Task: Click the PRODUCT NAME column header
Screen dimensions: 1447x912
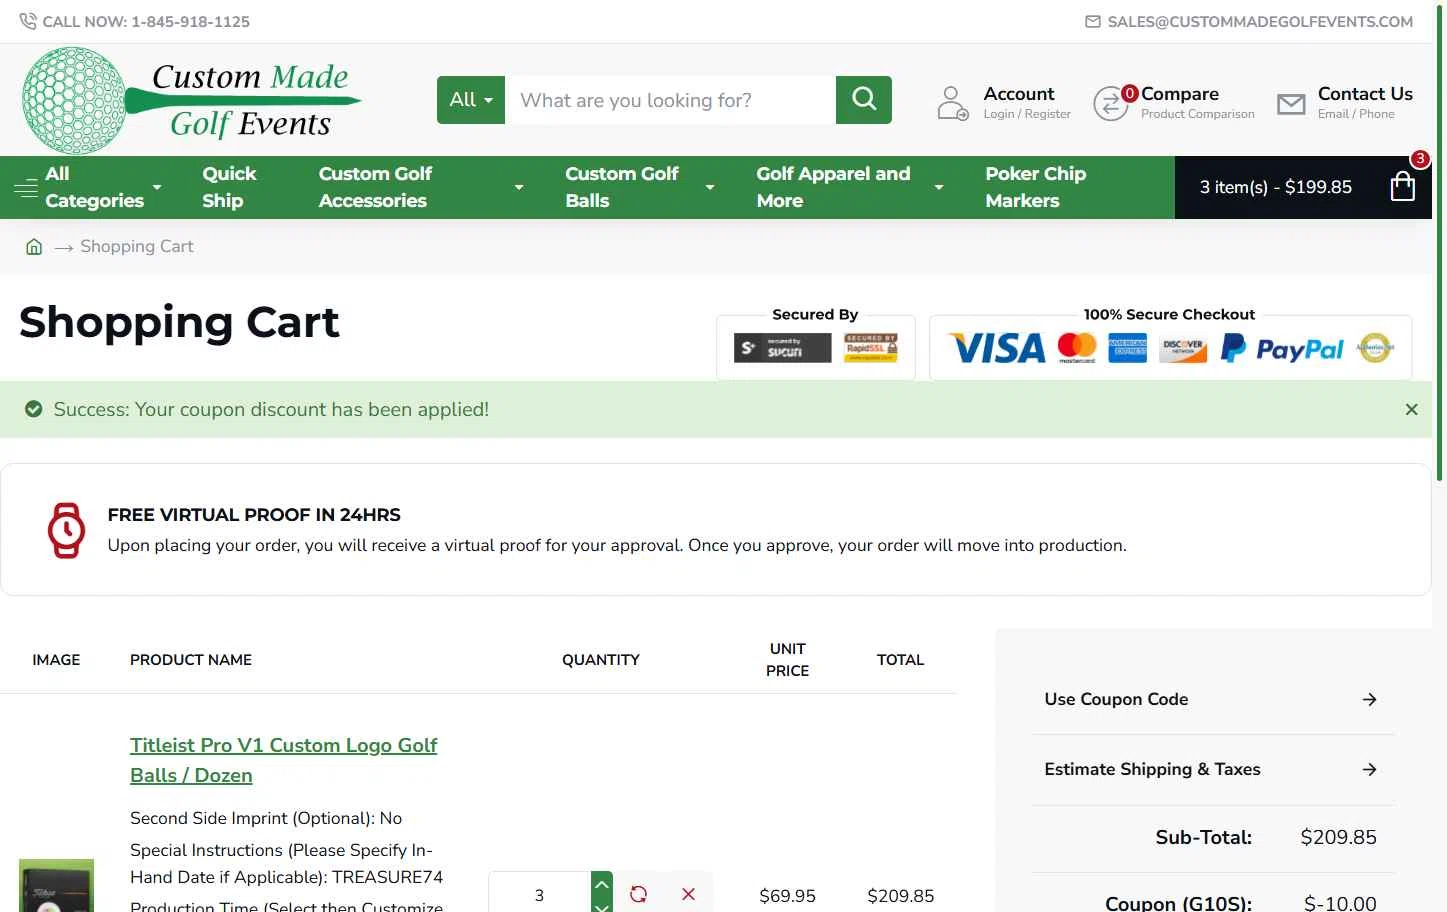Action: tap(191, 660)
